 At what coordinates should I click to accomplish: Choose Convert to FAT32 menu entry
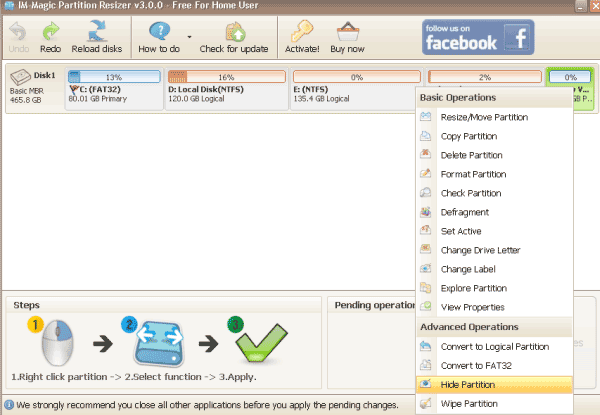pos(494,366)
